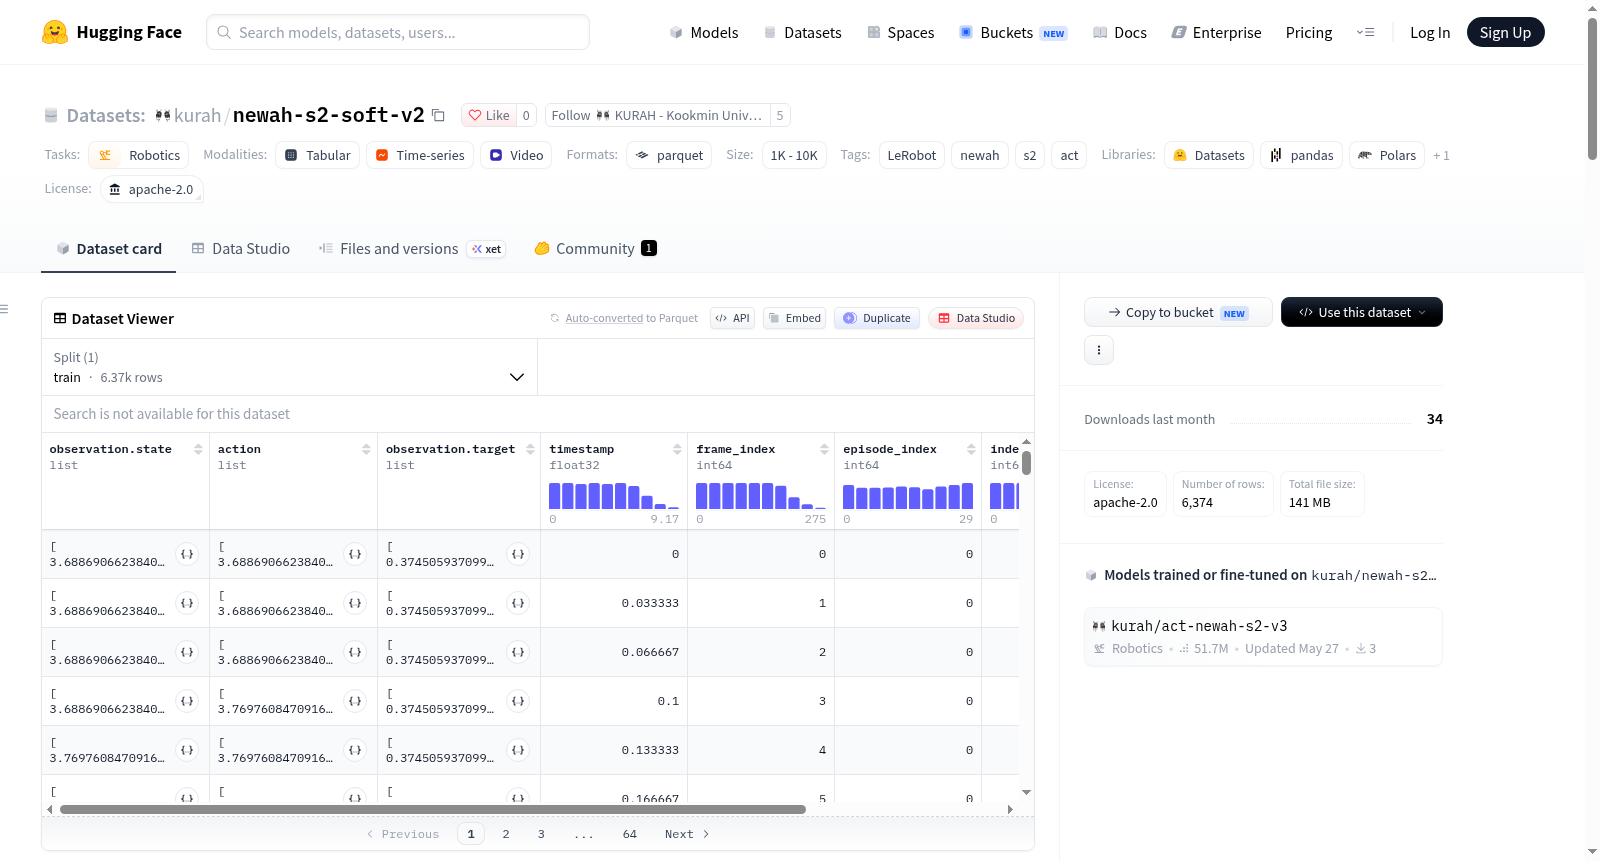Open the Models menu item
Viewport: 1600px width, 861px height.
click(704, 32)
